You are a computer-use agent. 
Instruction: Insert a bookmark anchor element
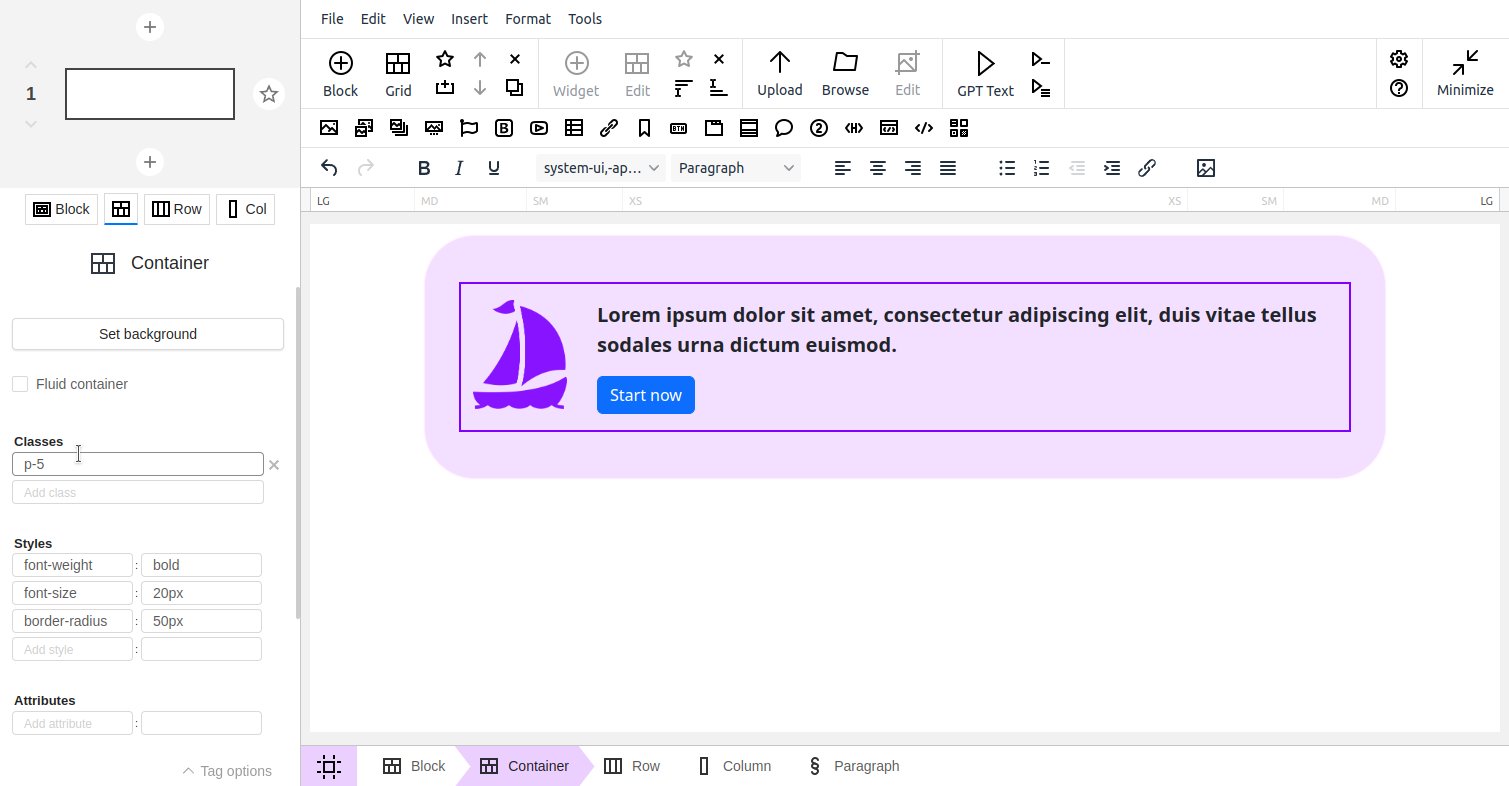643,128
